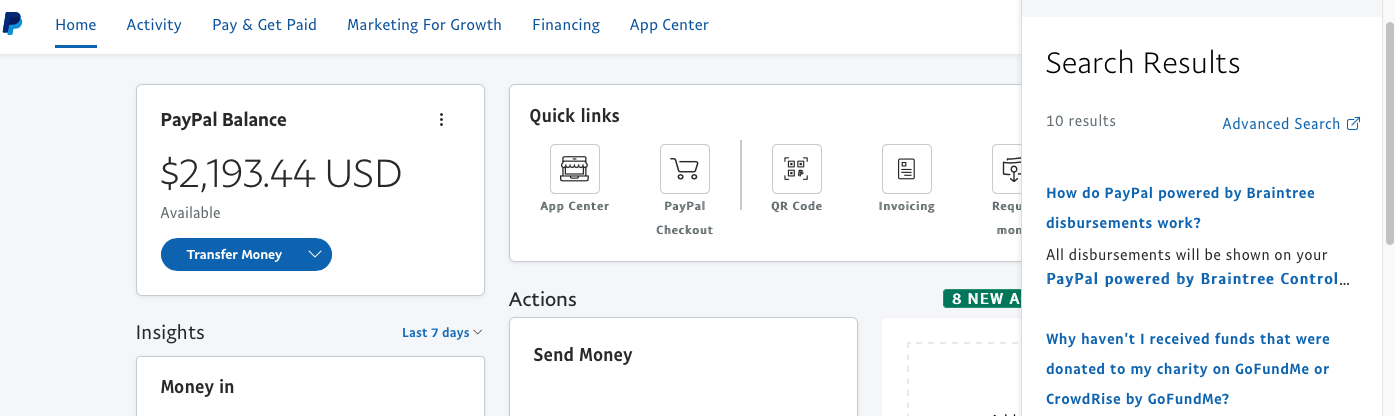
Task: Switch to the Activity tab
Action: 154,25
